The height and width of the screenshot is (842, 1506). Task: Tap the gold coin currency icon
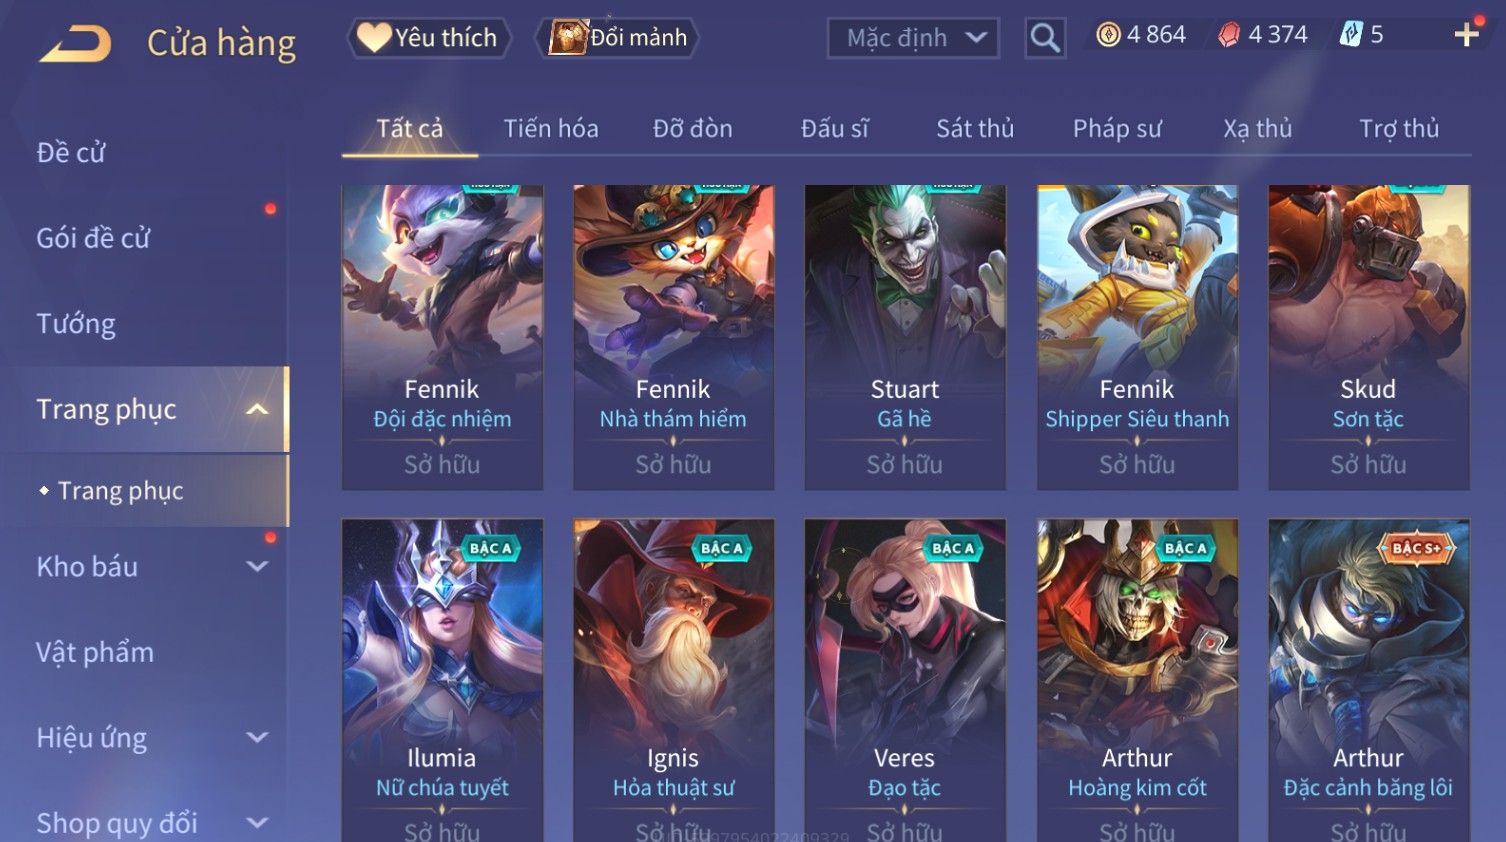point(1108,35)
